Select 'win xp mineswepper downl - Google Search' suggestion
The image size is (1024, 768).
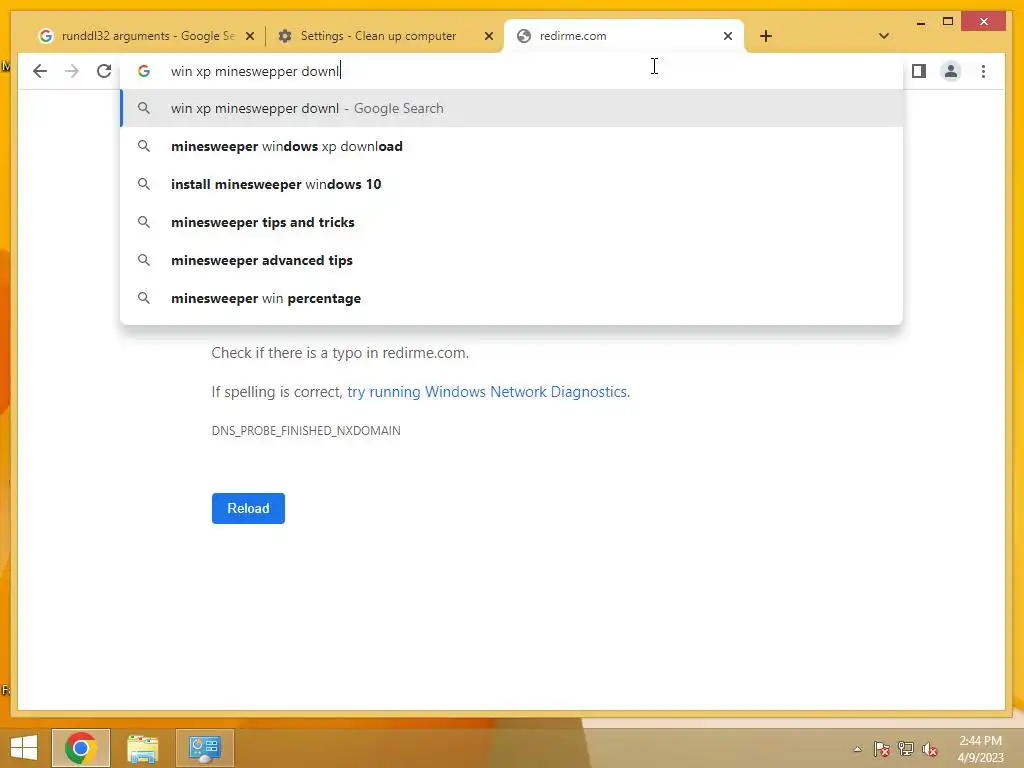point(512,108)
